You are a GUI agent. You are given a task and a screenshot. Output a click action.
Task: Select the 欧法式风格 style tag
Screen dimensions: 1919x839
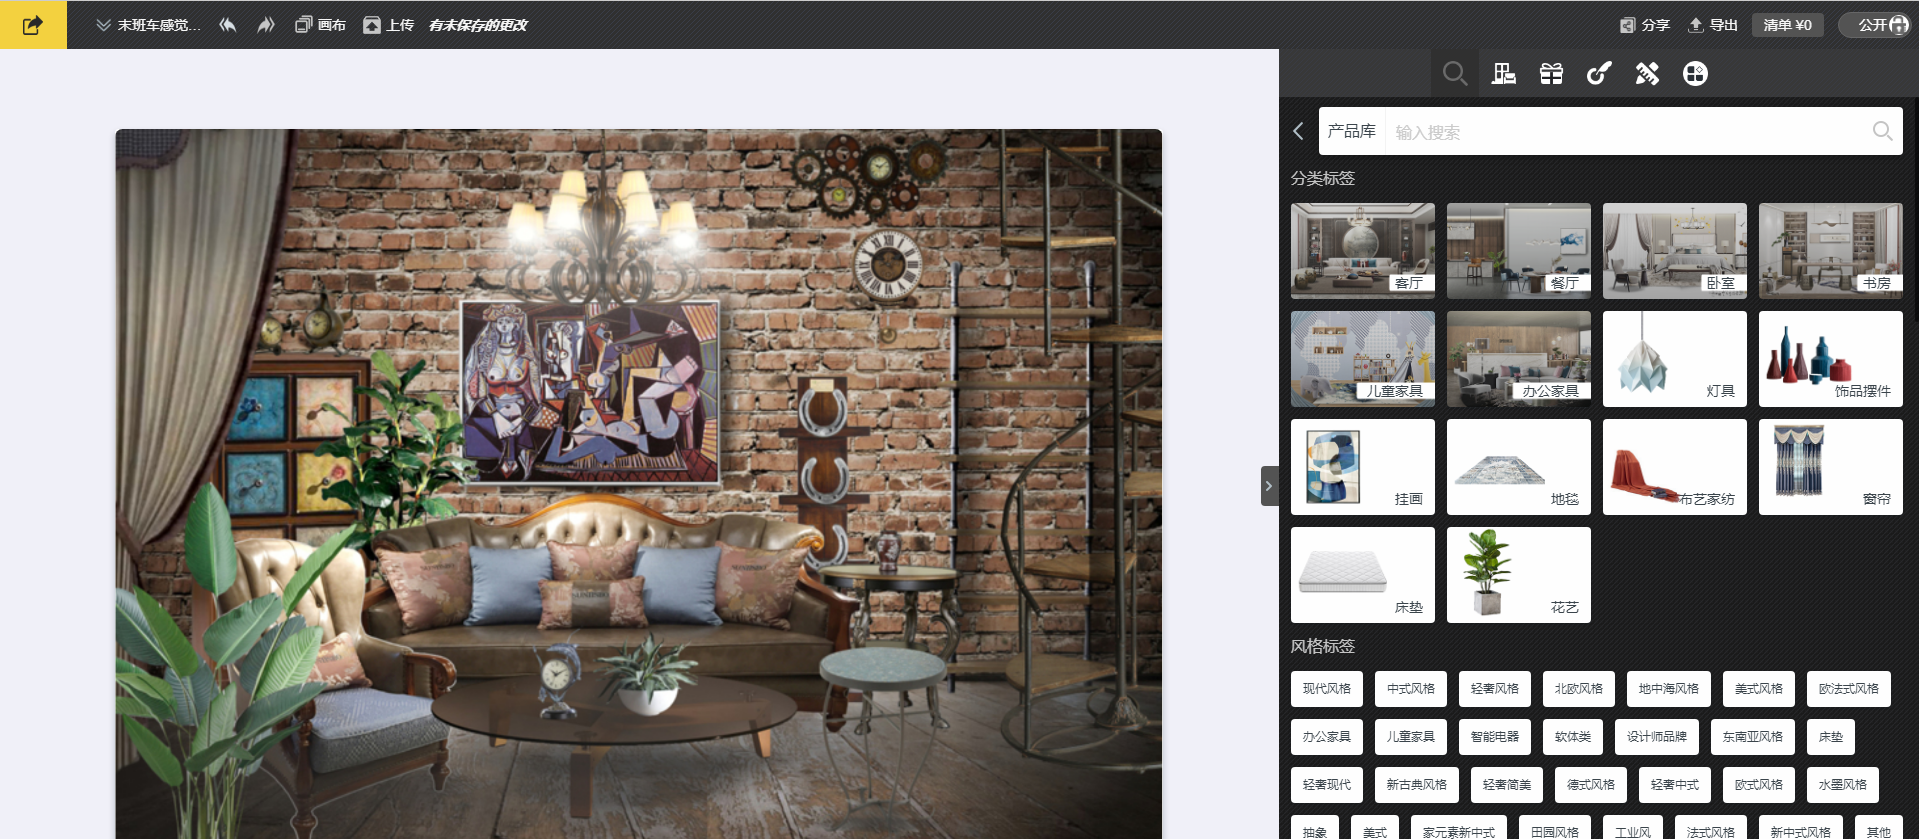pos(1849,689)
